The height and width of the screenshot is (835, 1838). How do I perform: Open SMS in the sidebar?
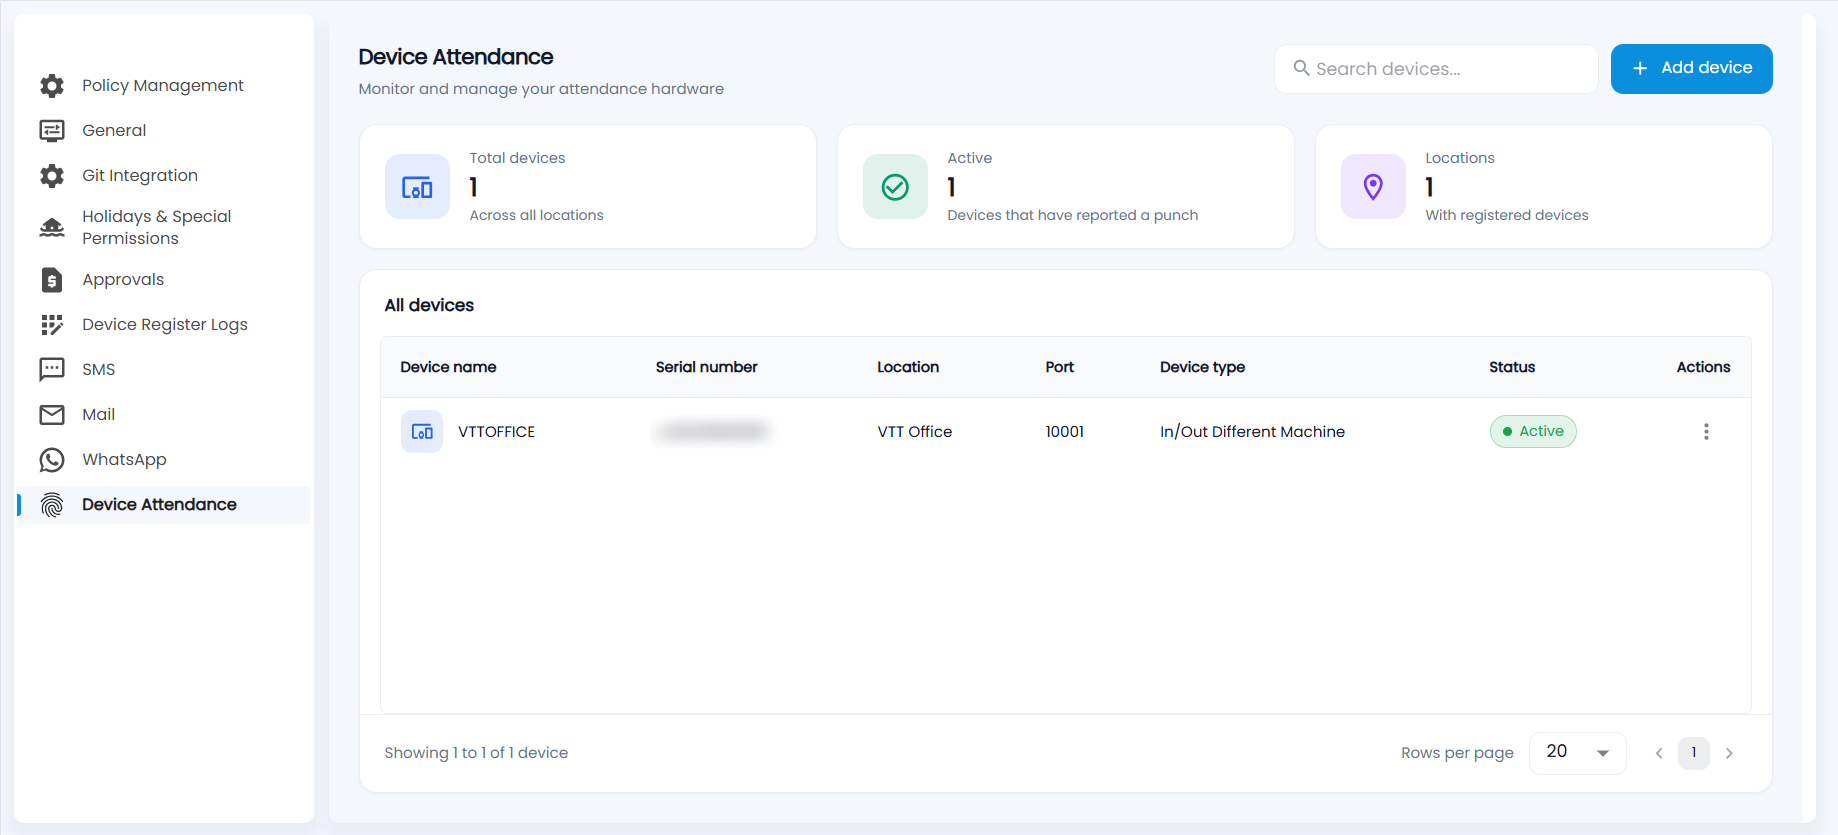click(99, 370)
